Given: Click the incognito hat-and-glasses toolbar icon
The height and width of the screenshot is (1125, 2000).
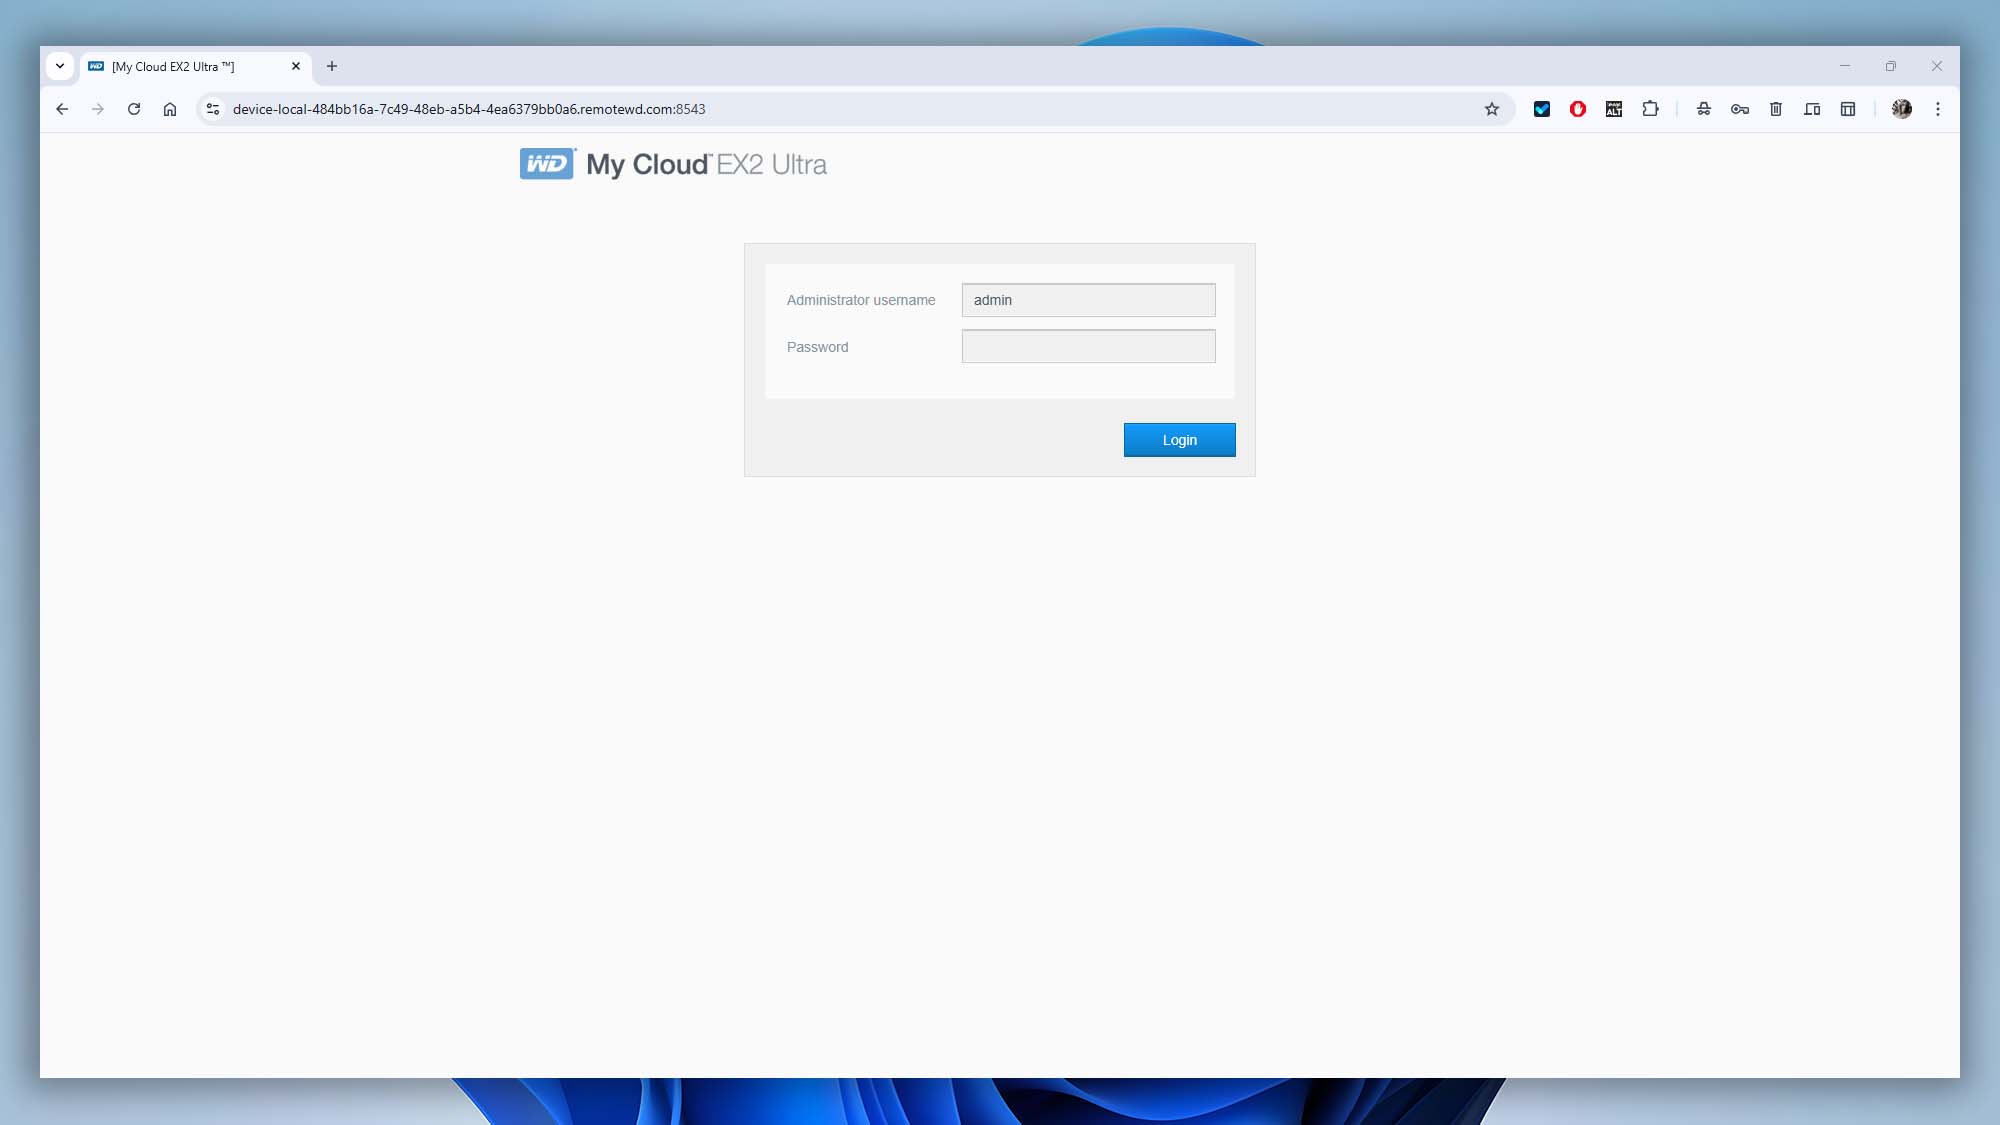Looking at the screenshot, I should [x=1704, y=109].
